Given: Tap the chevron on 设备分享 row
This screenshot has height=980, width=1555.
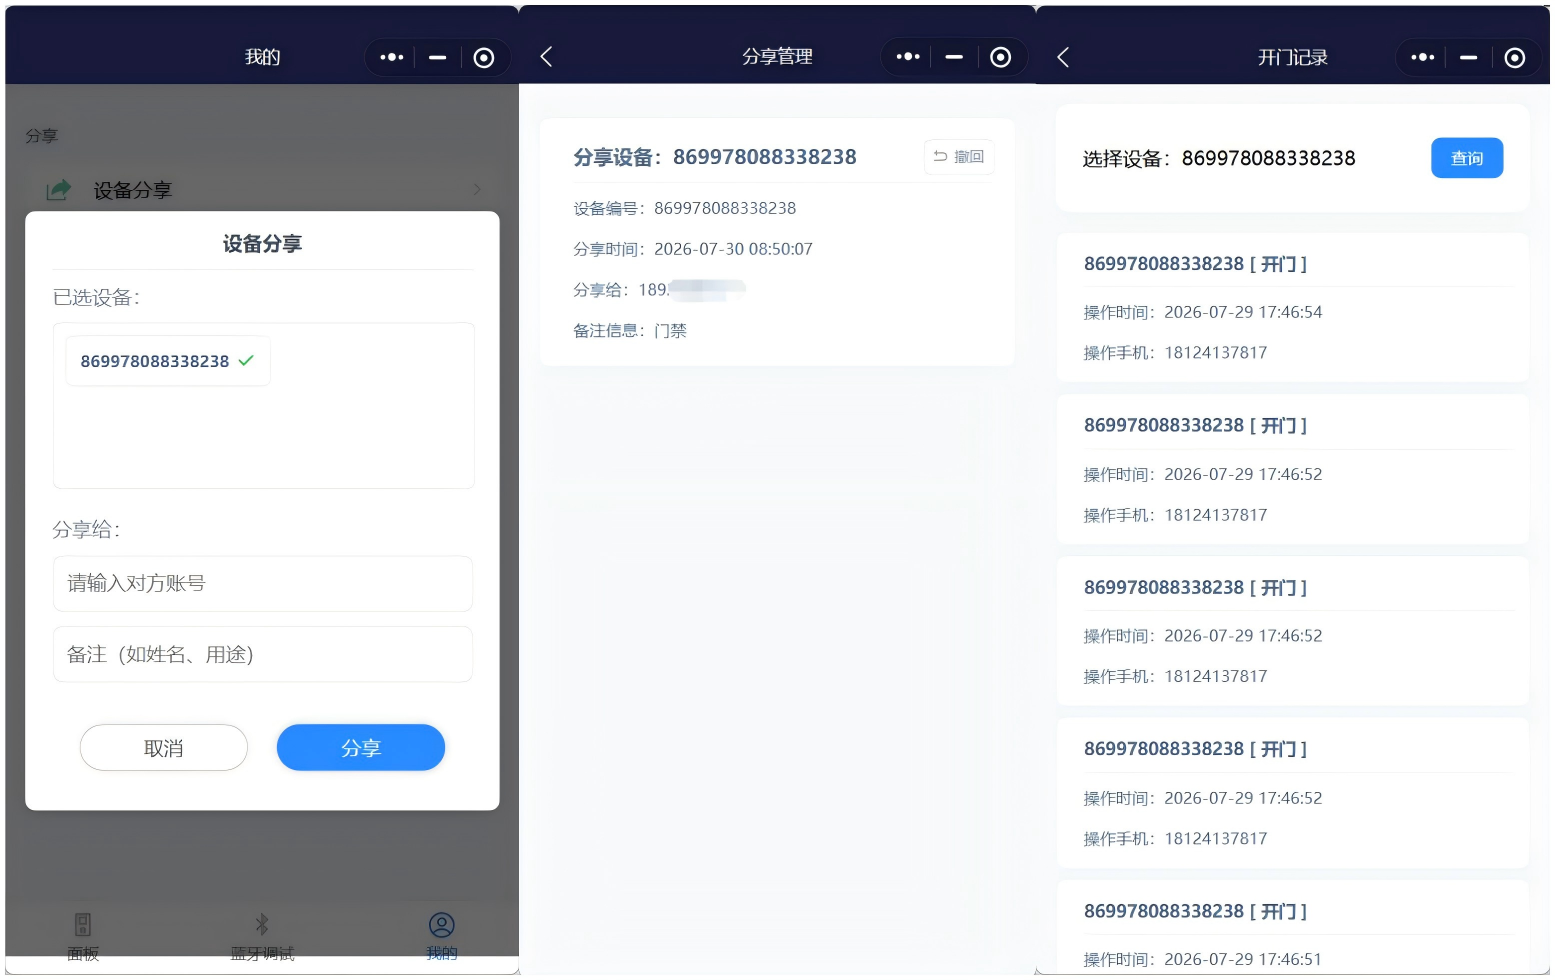Looking at the screenshot, I should point(477,189).
